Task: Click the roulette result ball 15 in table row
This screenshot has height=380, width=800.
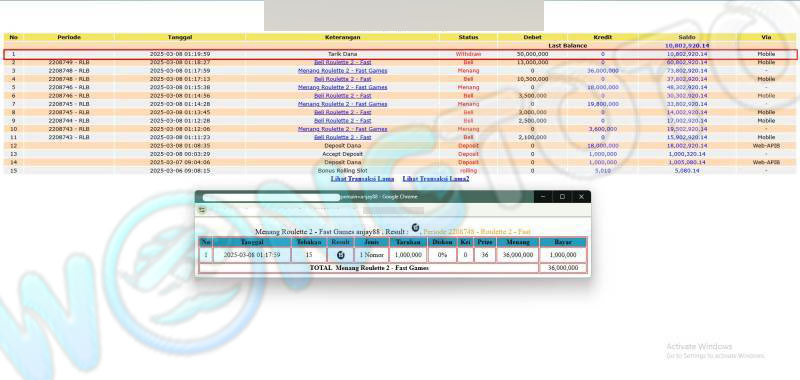Action: coord(340,255)
